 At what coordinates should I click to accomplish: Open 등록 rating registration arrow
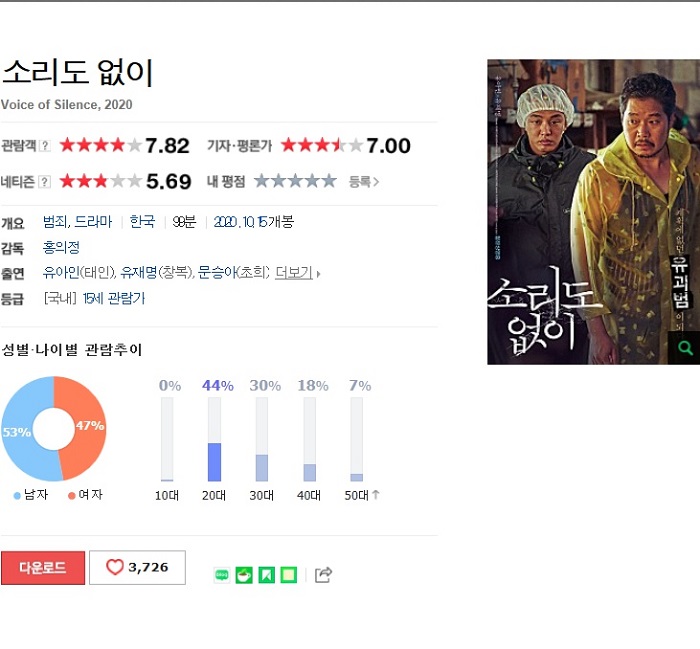point(364,182)
